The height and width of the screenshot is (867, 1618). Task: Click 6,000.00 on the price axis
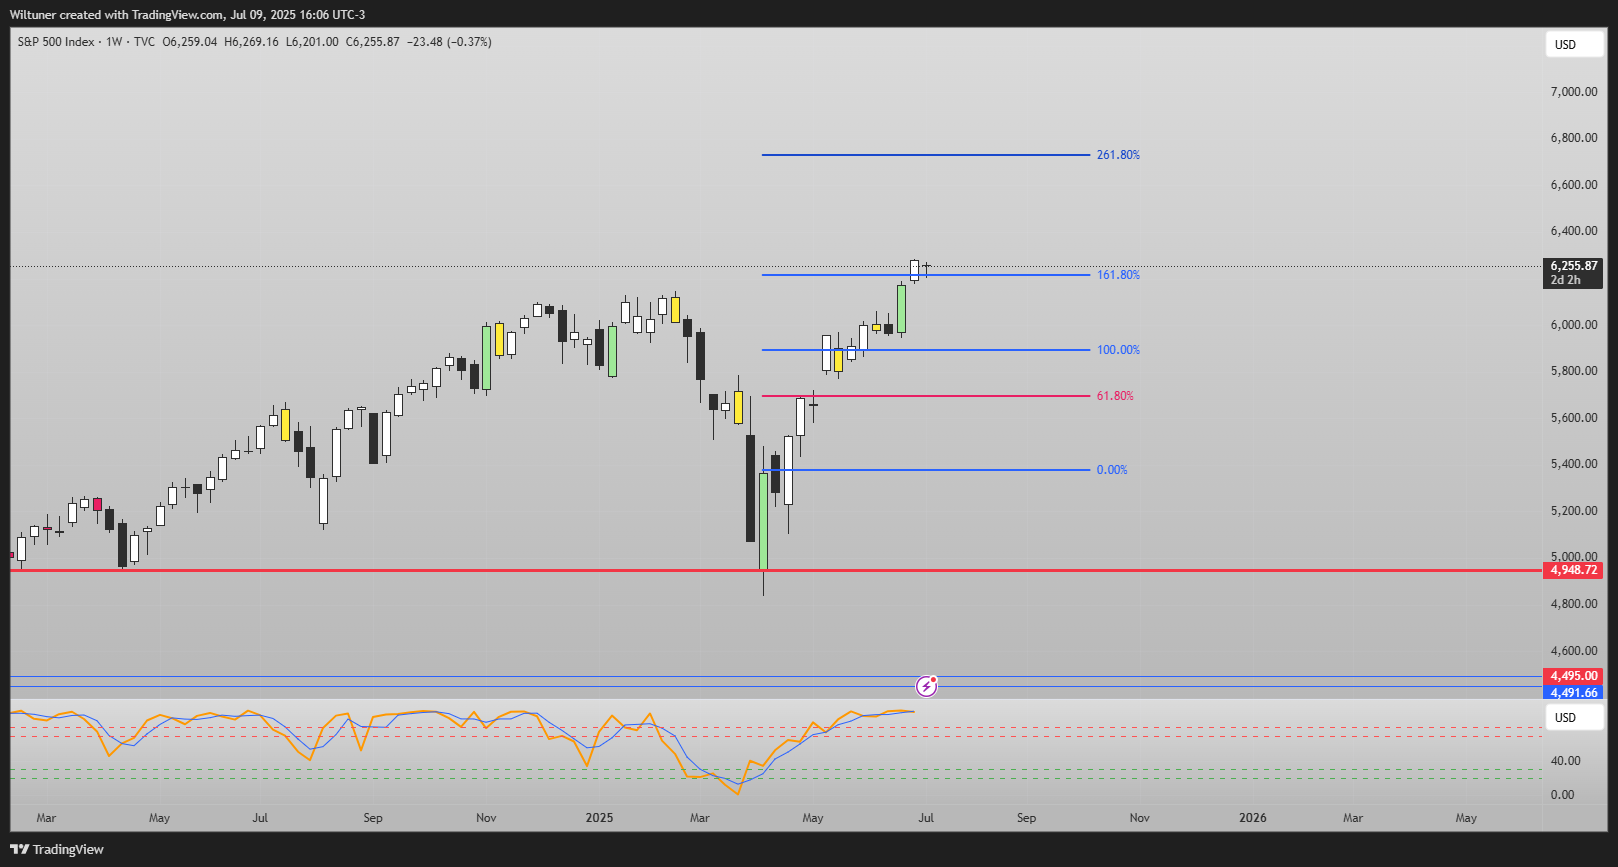point(1574,325)
